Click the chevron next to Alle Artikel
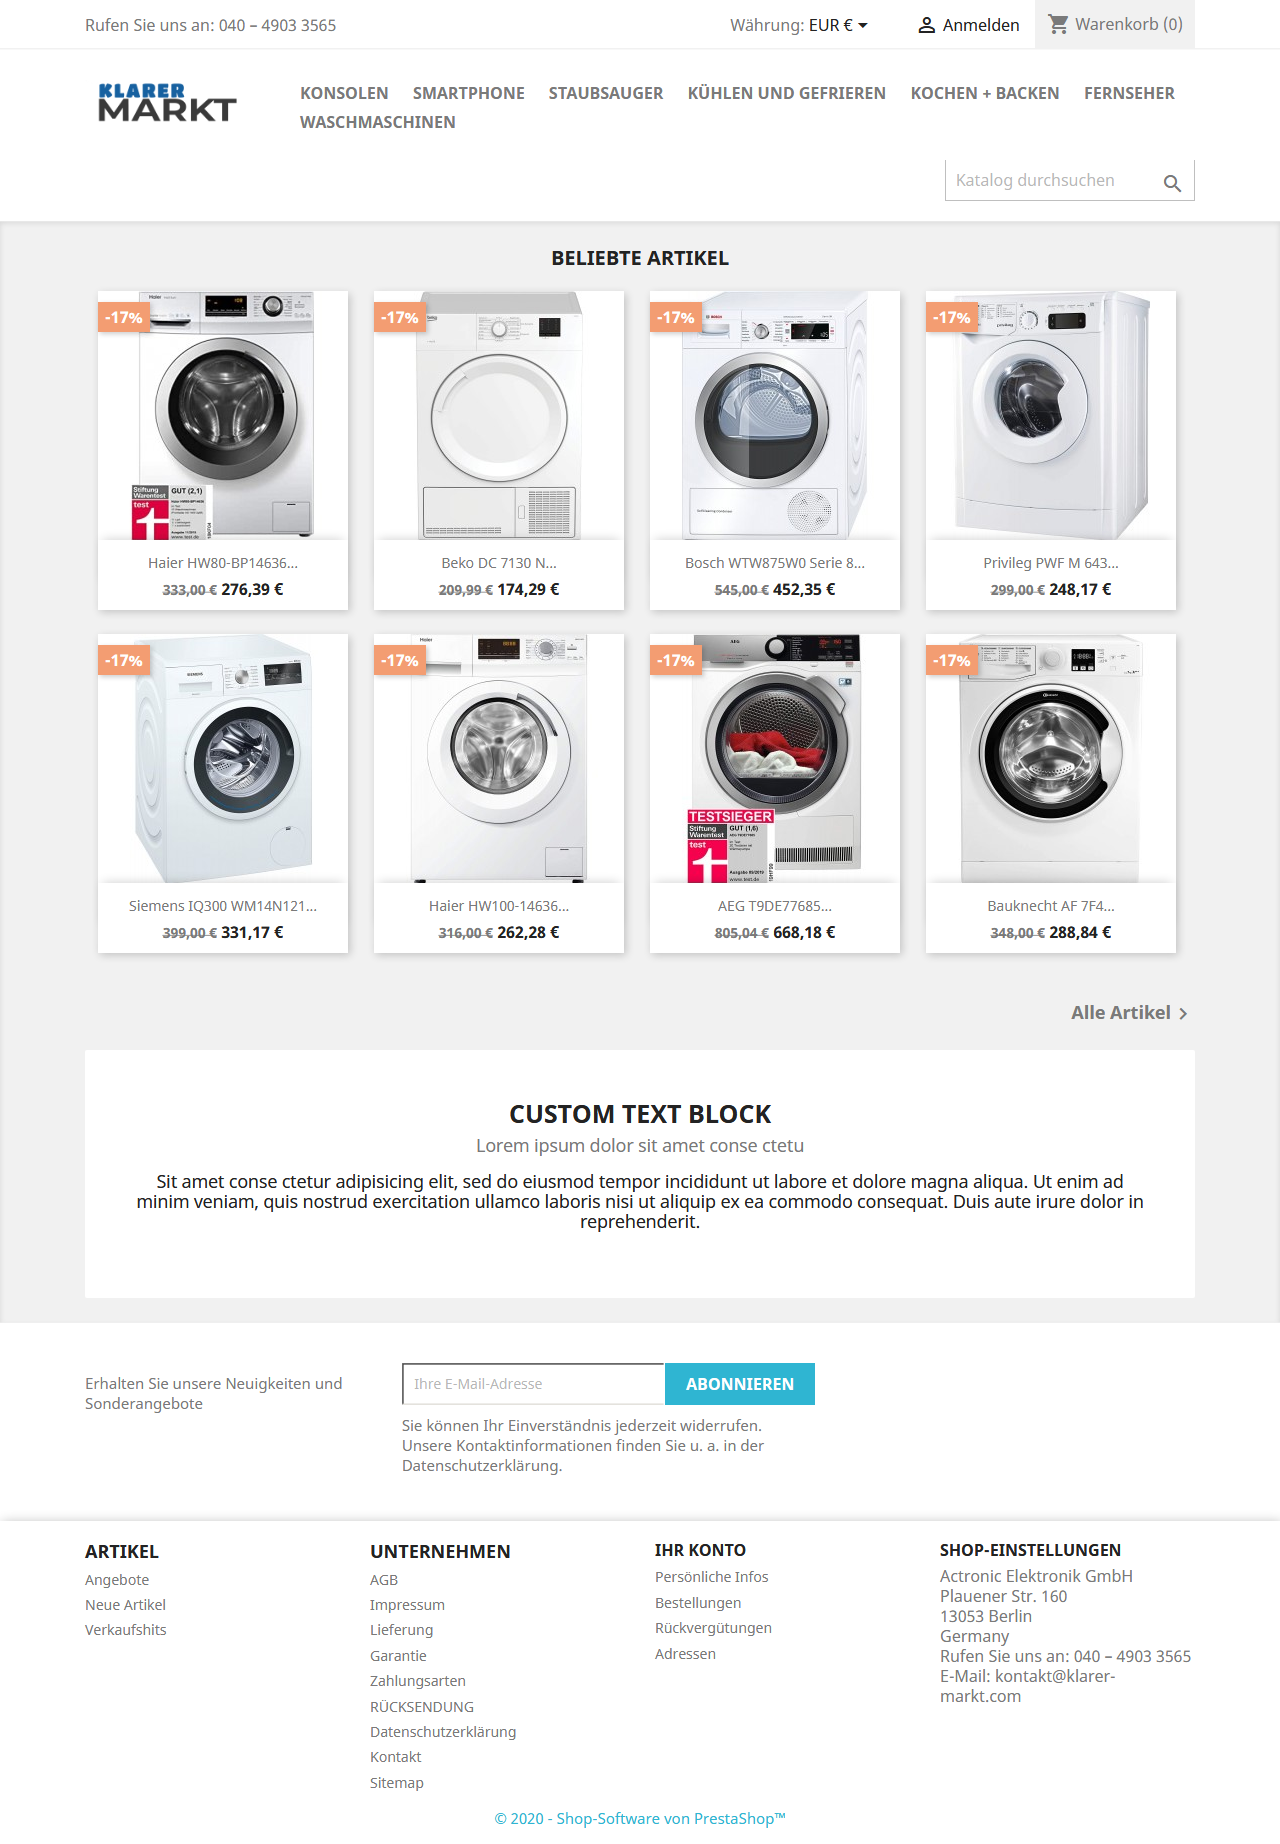Screen dimensions: 1280x1844 [x=1183, y=1014]
